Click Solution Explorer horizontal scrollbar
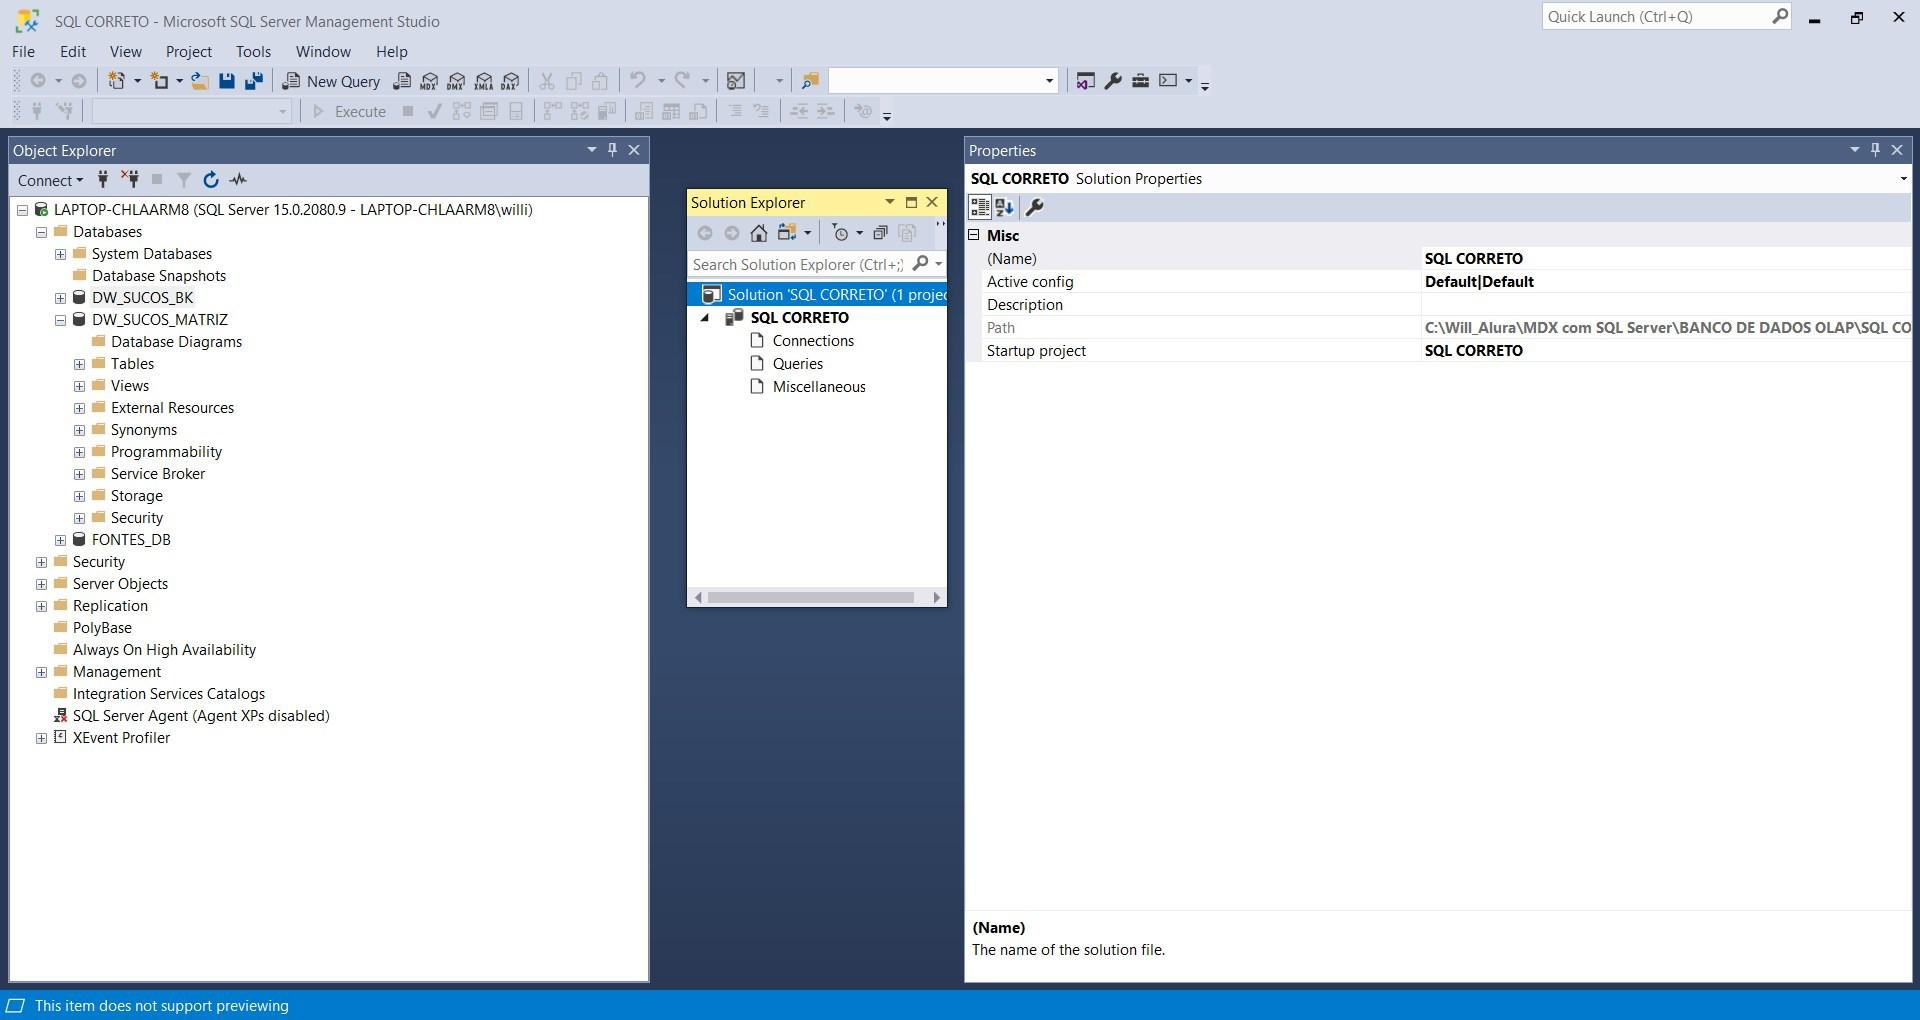This screenshot has width=1920, height=1020. pos(810,598)
